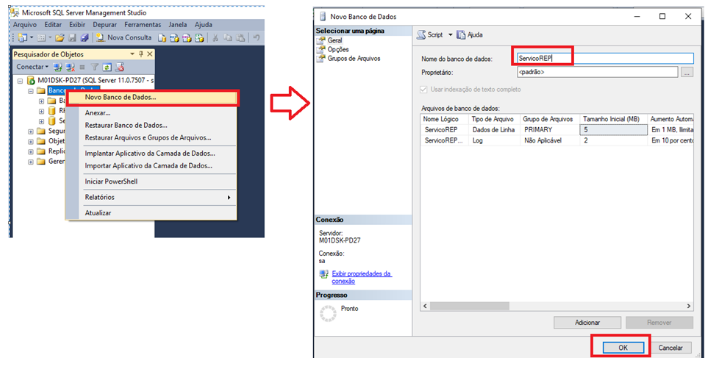Click the M01DSK-PD27 server icon in the tree
The width and height of the screenshot is (712, 370).
pos(31,80)
